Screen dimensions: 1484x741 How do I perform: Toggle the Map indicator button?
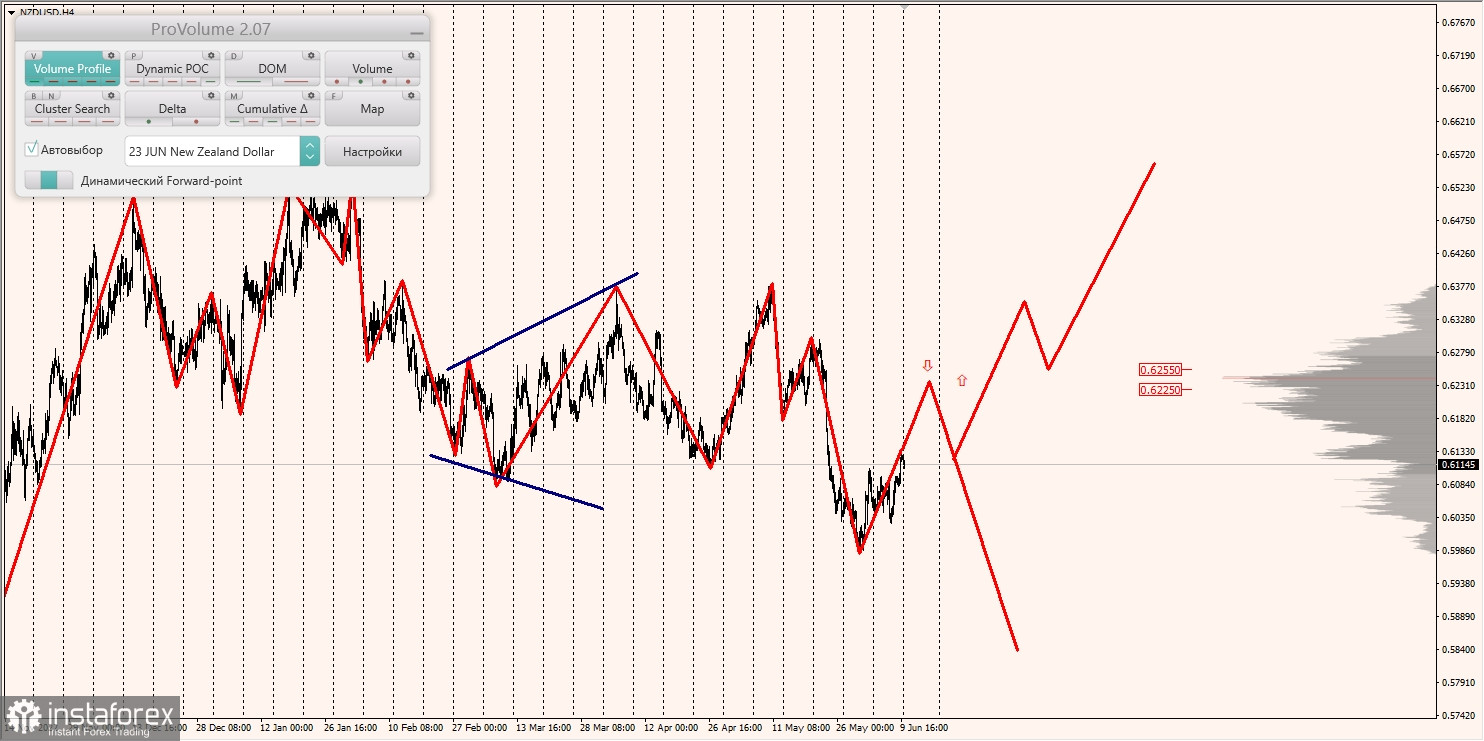[x=372, y=109]
